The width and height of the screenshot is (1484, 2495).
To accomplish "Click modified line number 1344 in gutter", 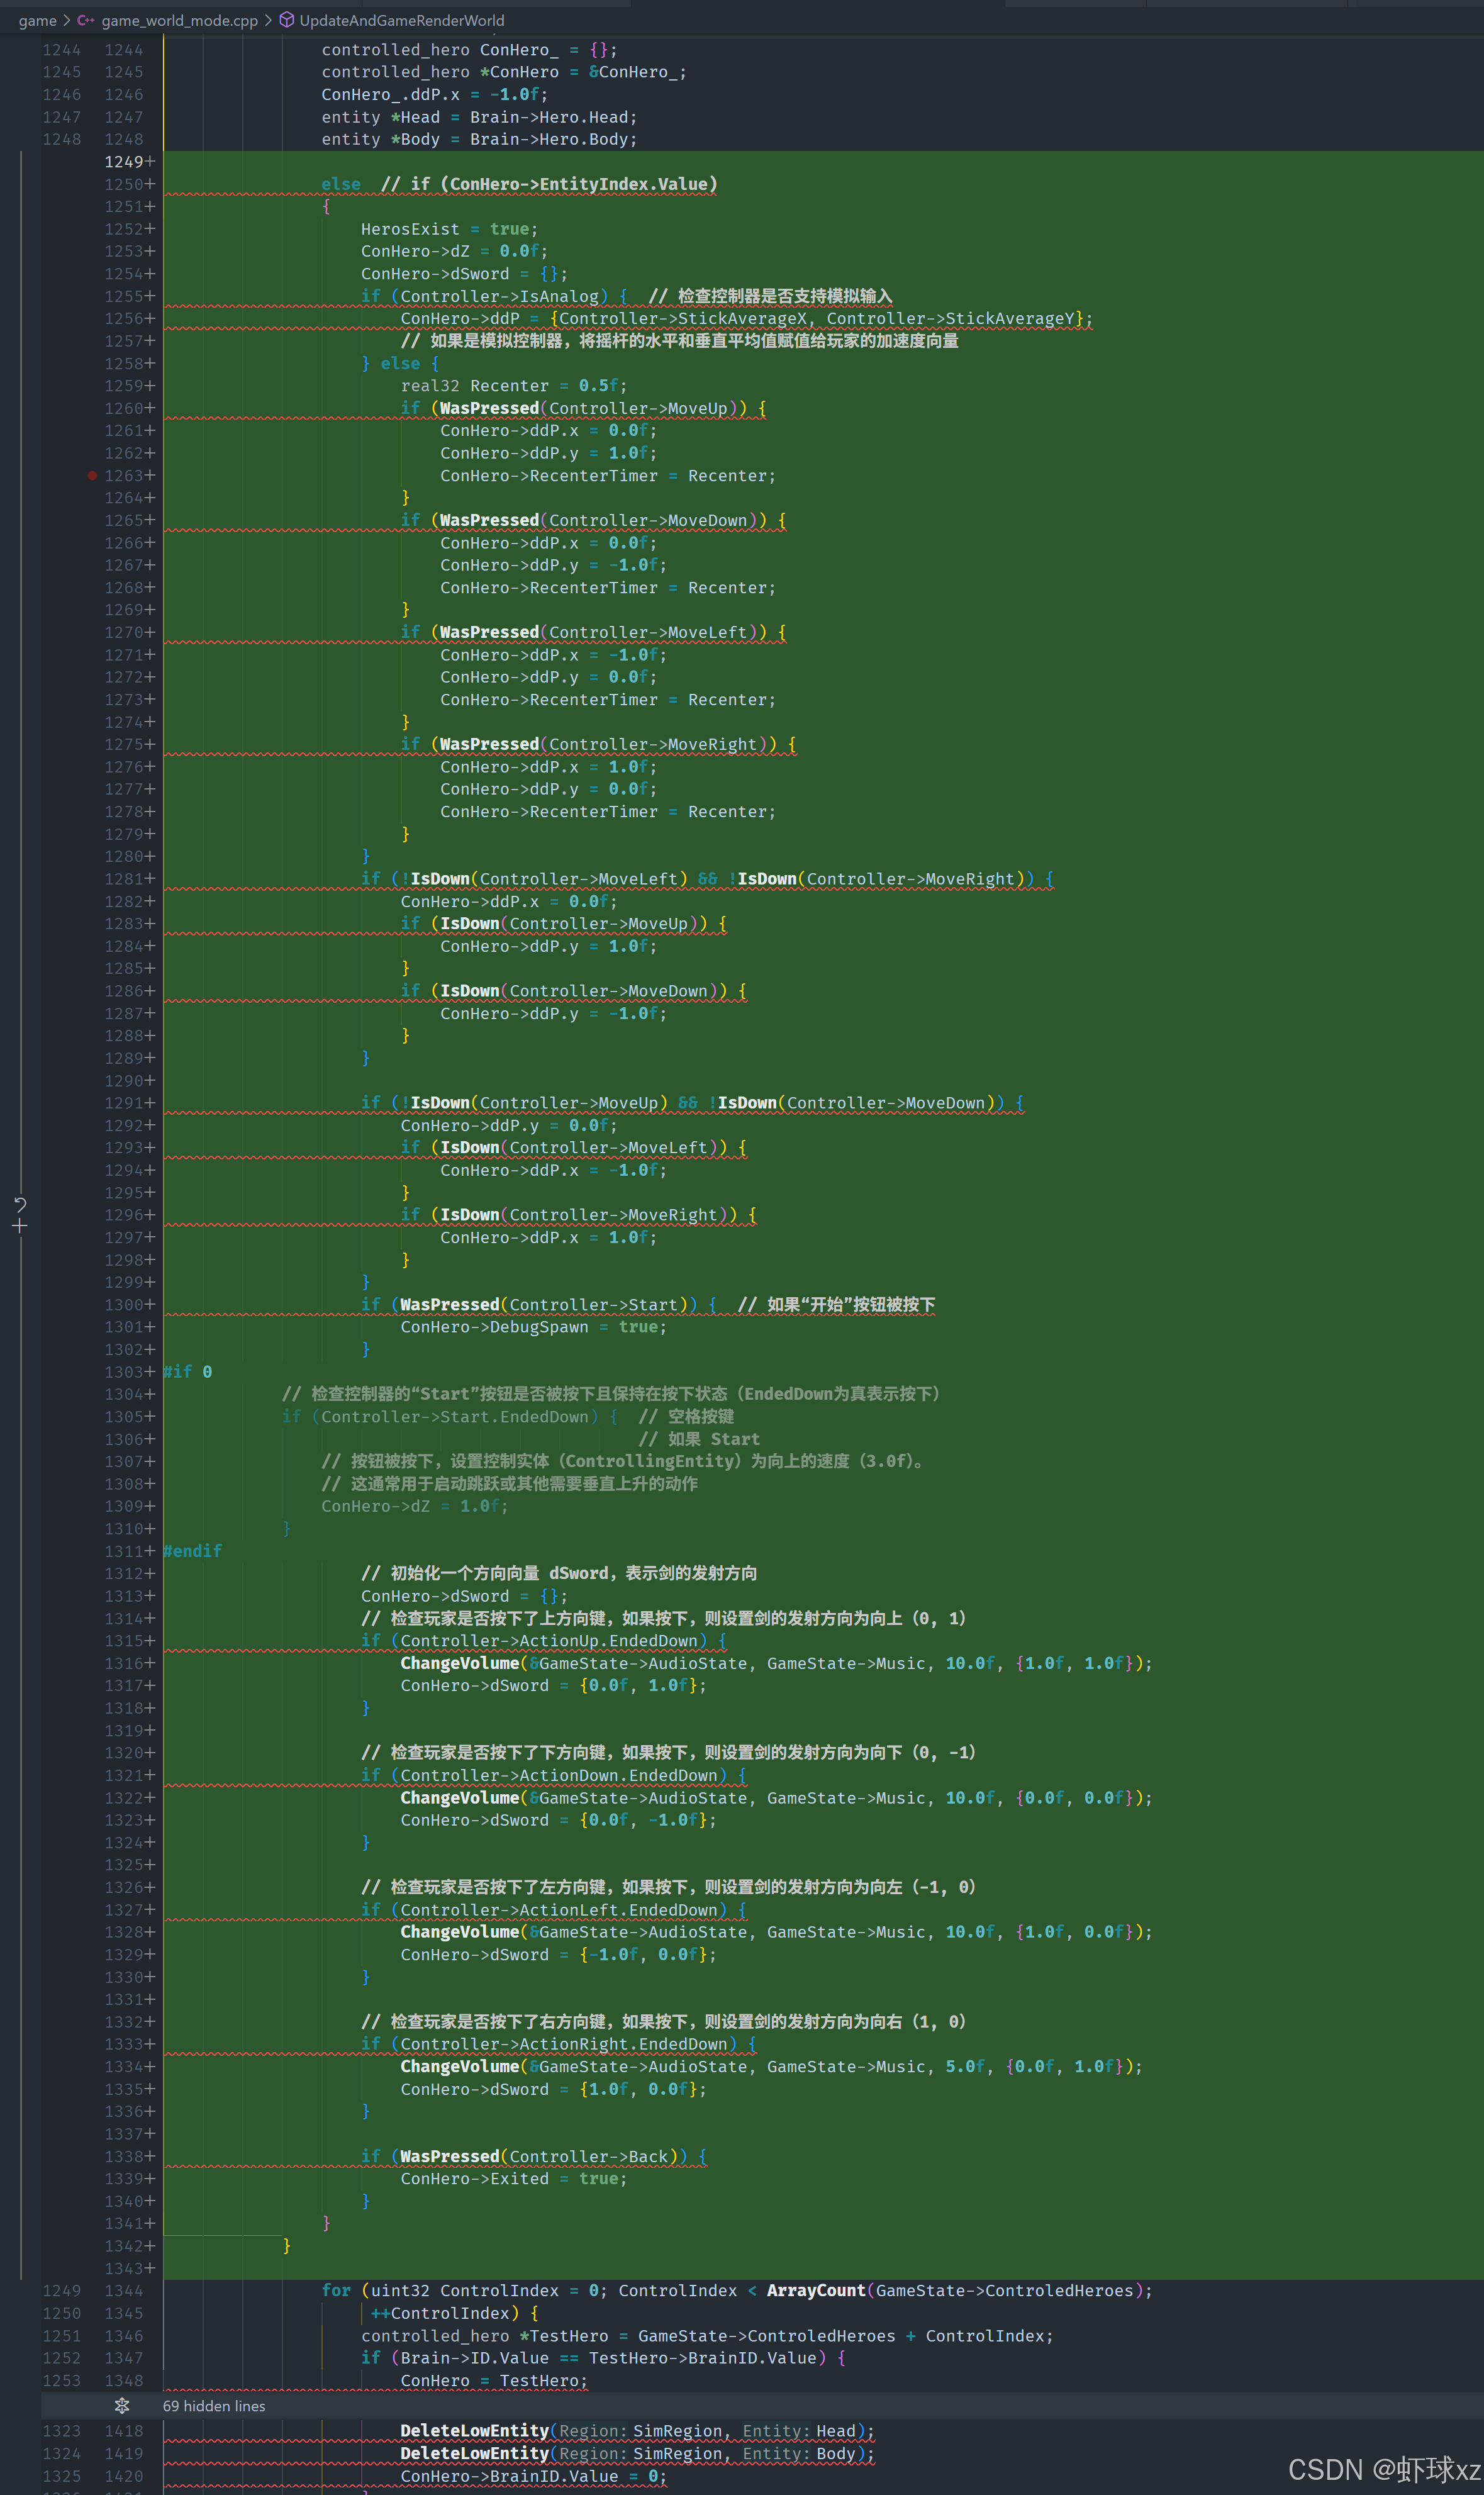I will click(123, 2290).
